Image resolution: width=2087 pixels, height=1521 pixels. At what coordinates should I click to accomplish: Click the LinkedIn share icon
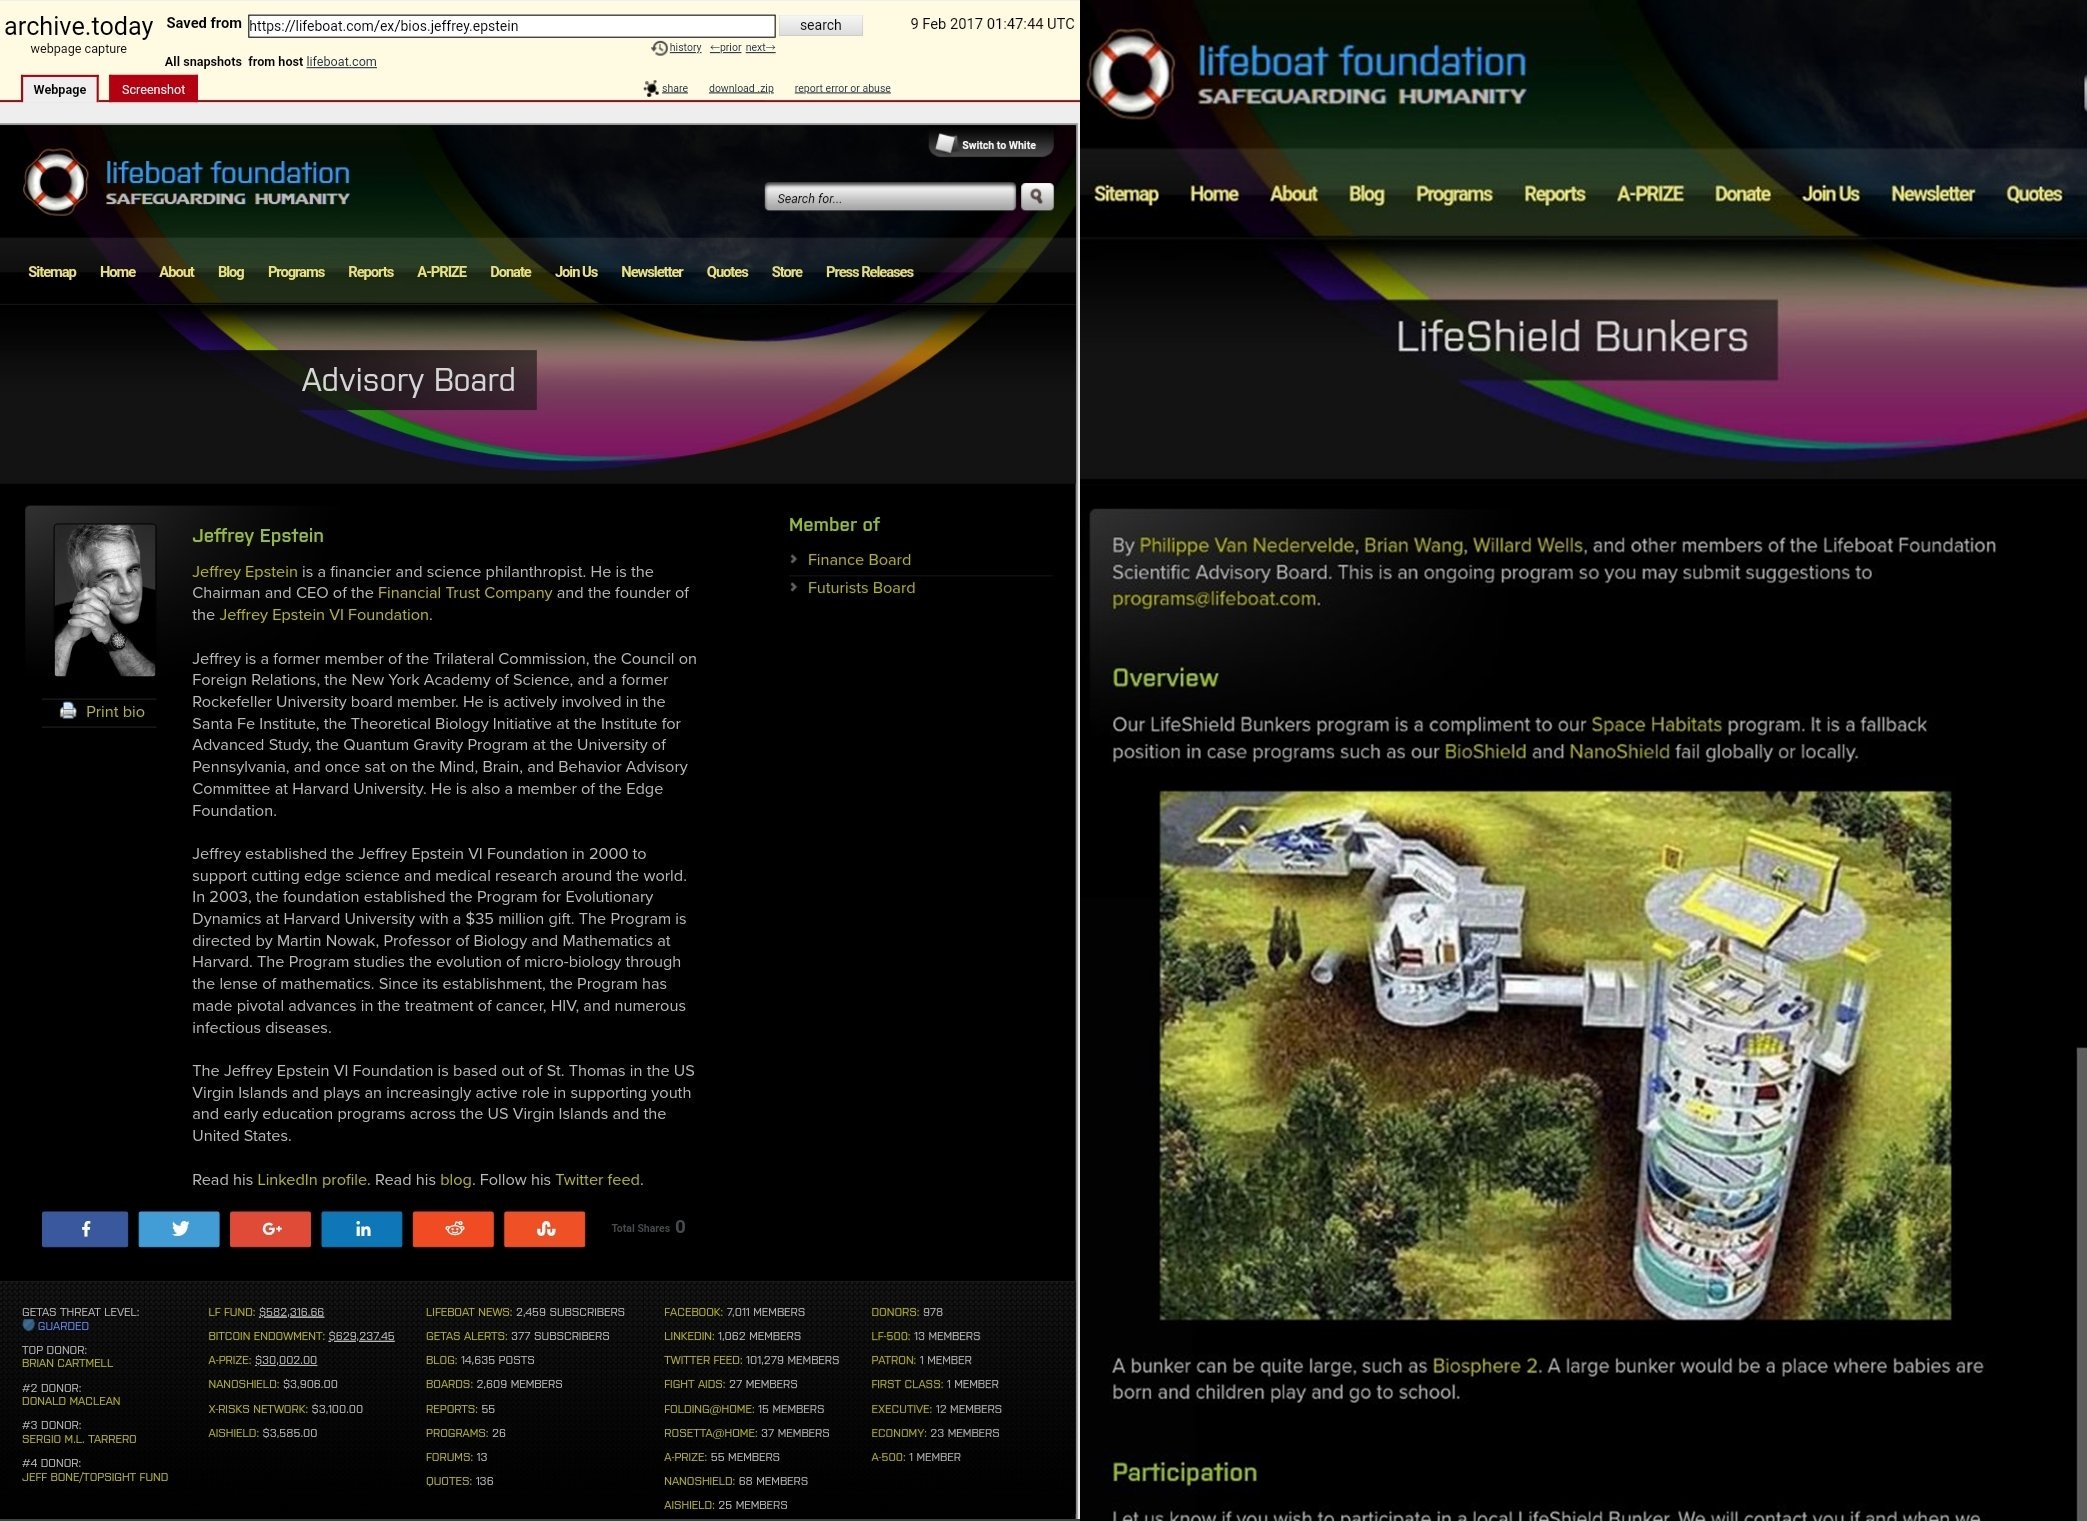coord(362,1229)
